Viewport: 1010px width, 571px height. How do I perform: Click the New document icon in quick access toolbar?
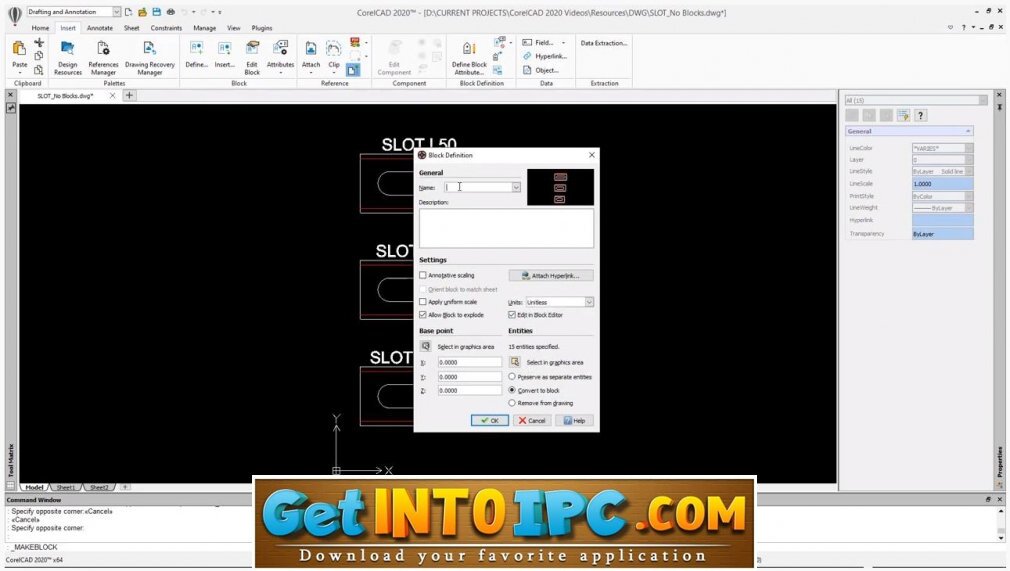(x=128, y=12)
